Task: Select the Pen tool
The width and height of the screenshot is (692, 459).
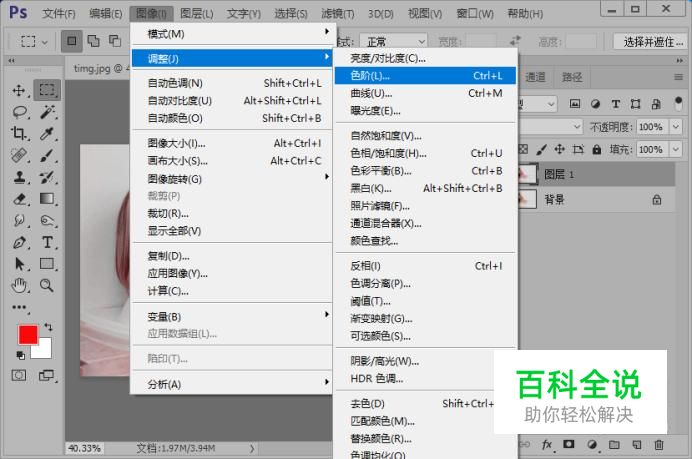Action: (19, 242)
